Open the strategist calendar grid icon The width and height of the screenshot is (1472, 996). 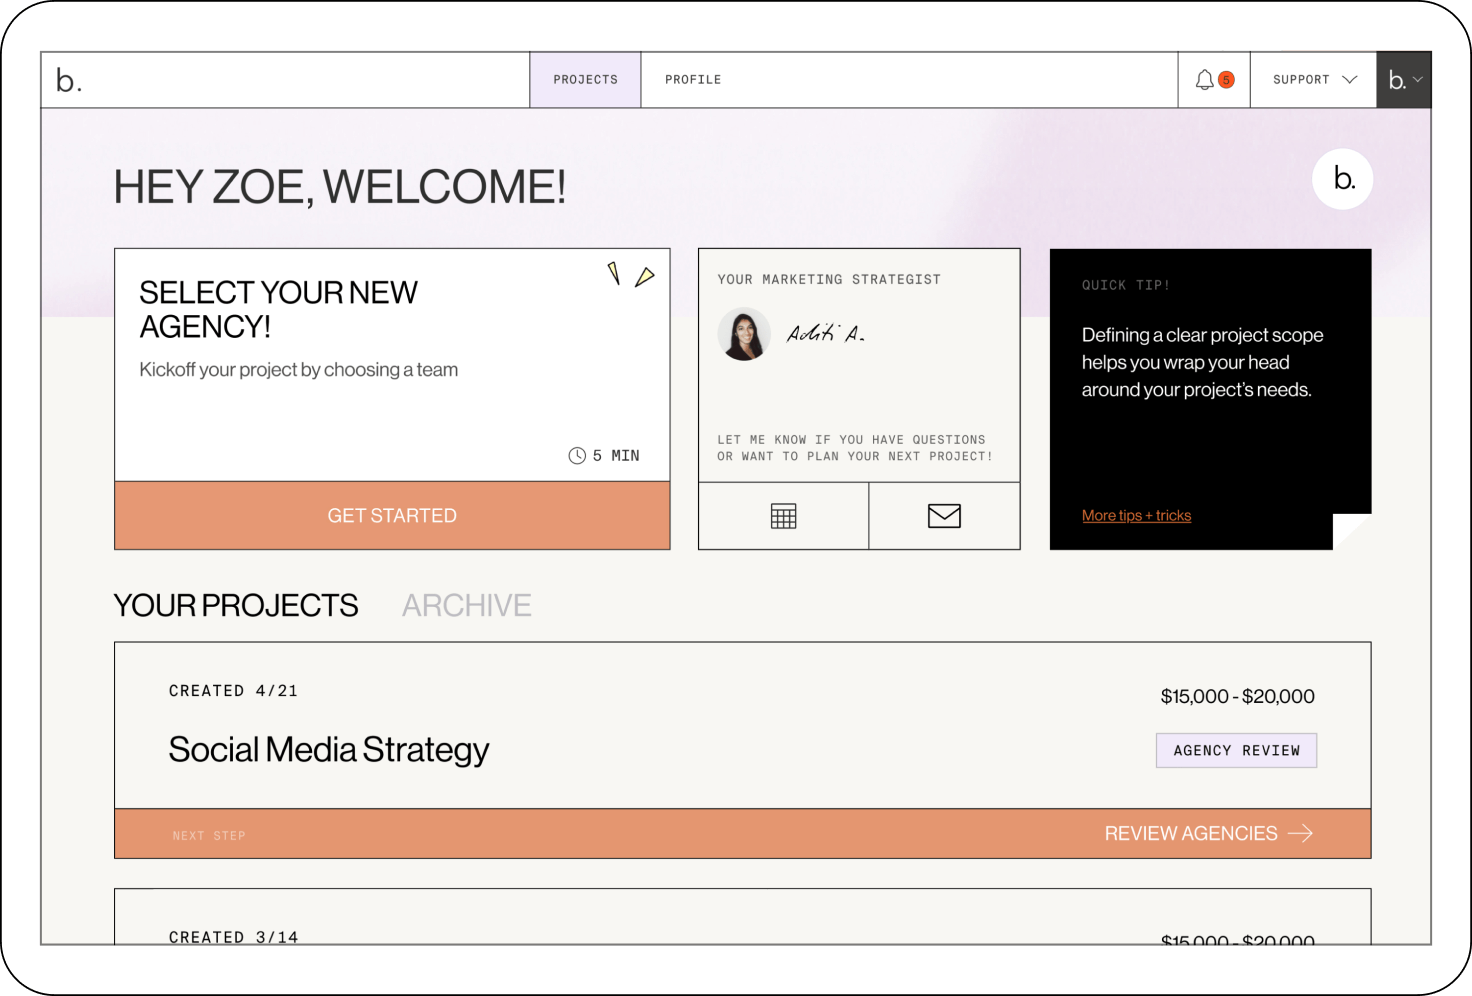[783, 516]
